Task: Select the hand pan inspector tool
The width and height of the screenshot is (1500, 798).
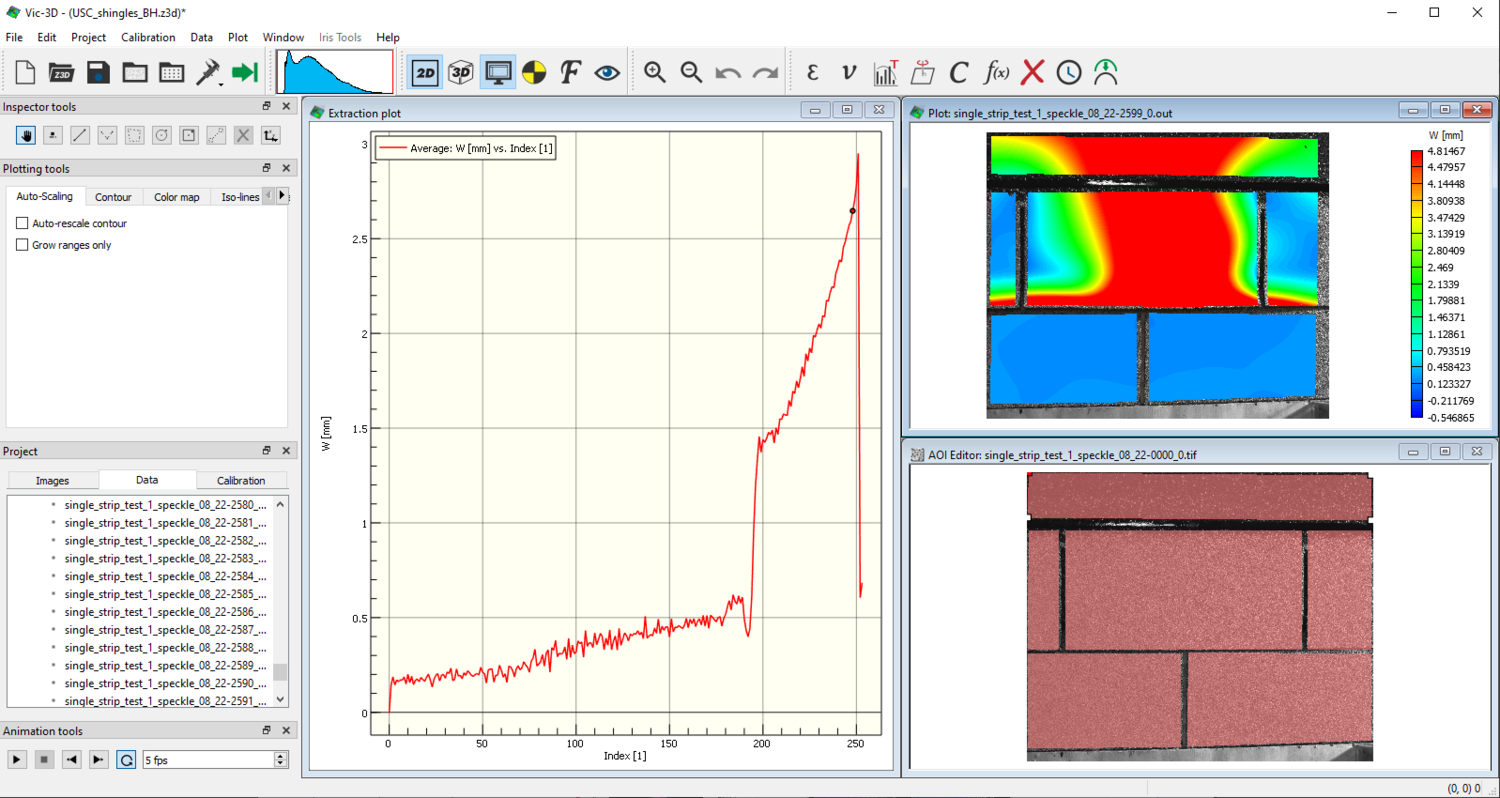Action: click(x=25, y=135)
